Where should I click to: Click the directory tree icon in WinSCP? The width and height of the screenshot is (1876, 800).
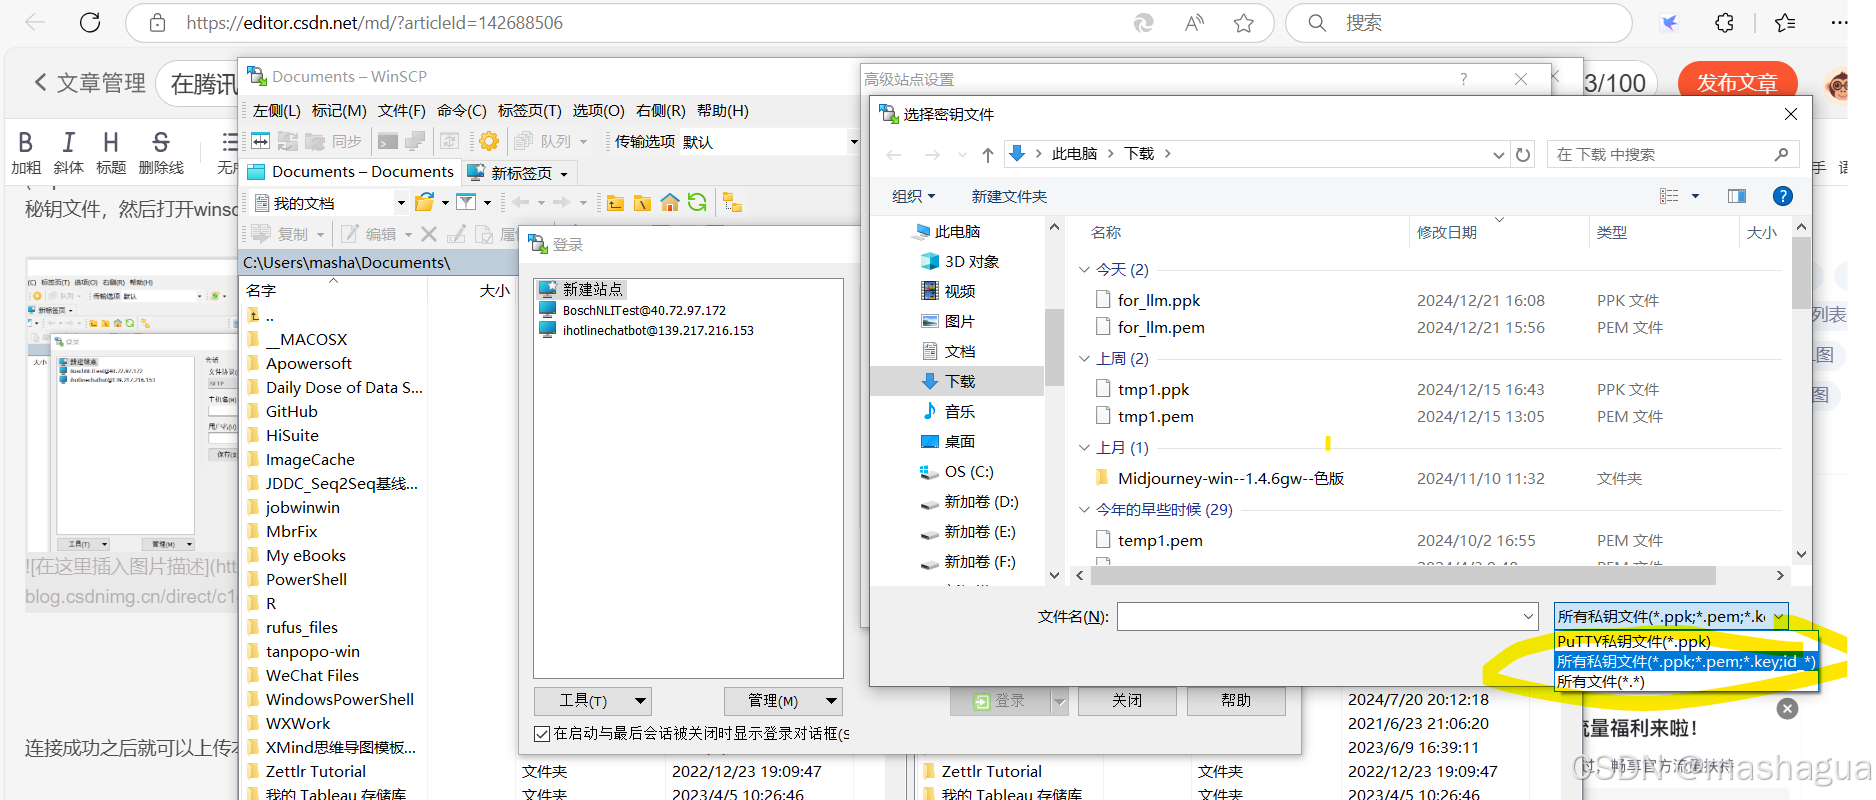pos(732,203)
